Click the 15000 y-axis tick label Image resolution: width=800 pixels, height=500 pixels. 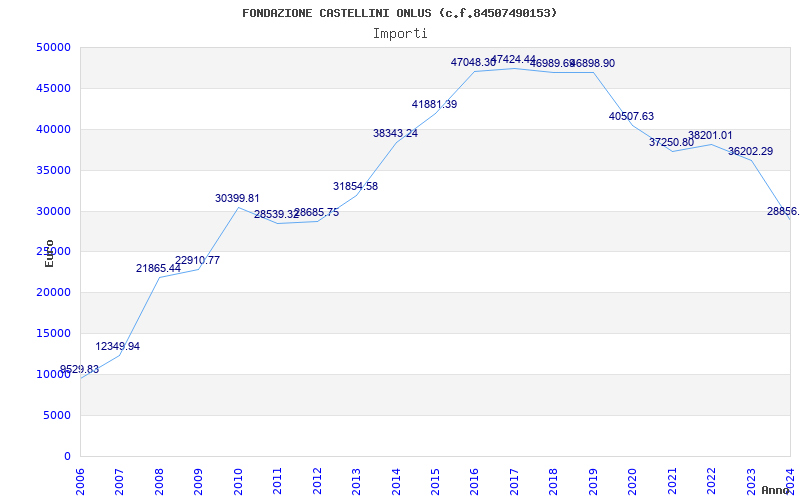[54, 333]
